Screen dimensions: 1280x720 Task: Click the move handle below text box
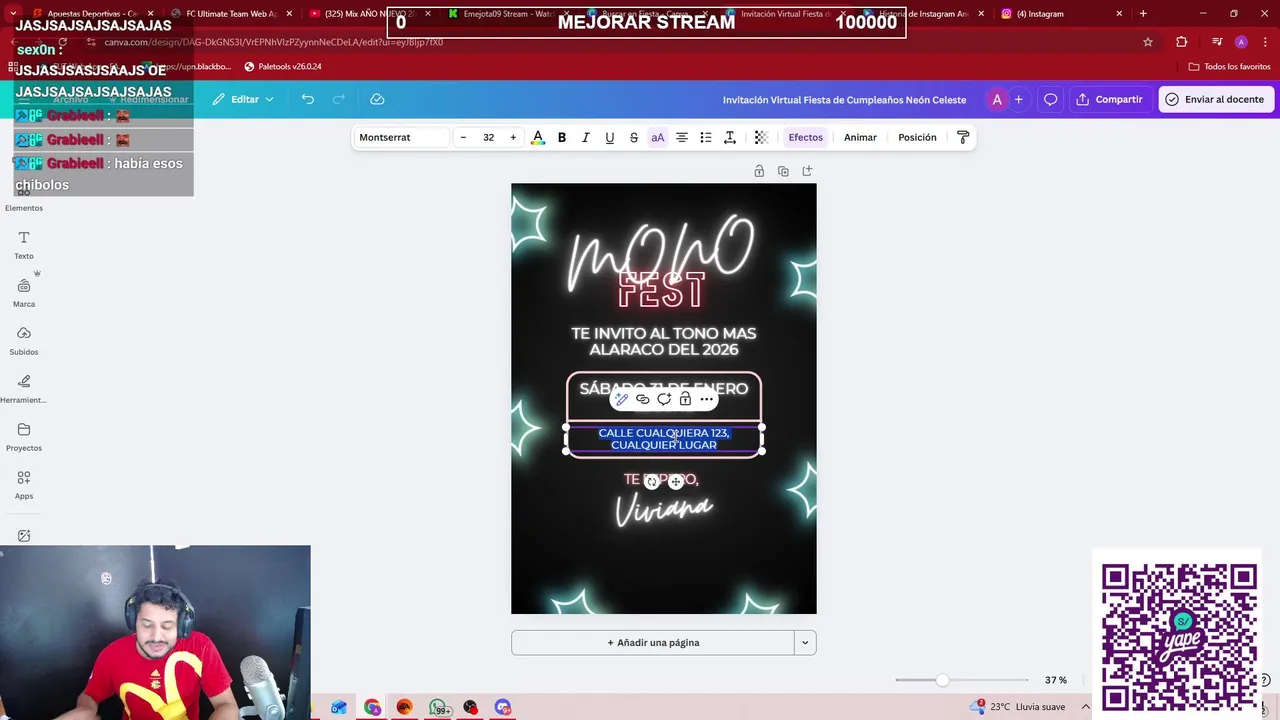pos(676,482)
